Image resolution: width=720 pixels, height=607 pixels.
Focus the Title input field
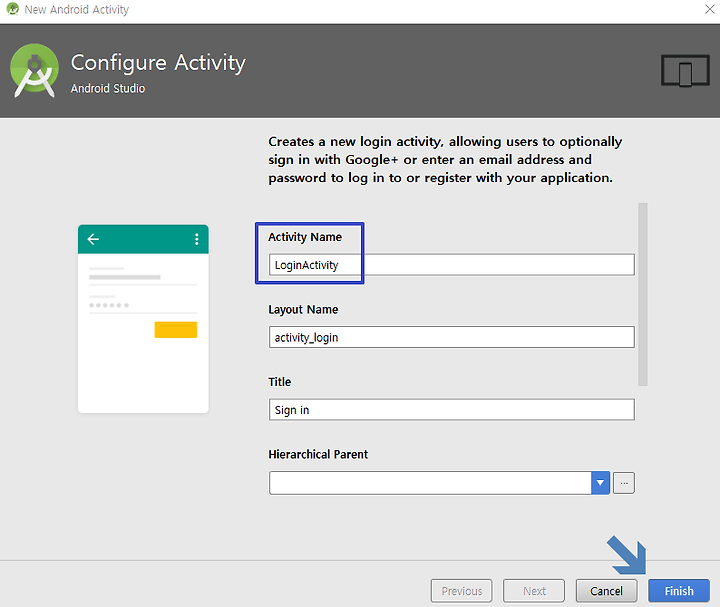[x=451, y=410]
